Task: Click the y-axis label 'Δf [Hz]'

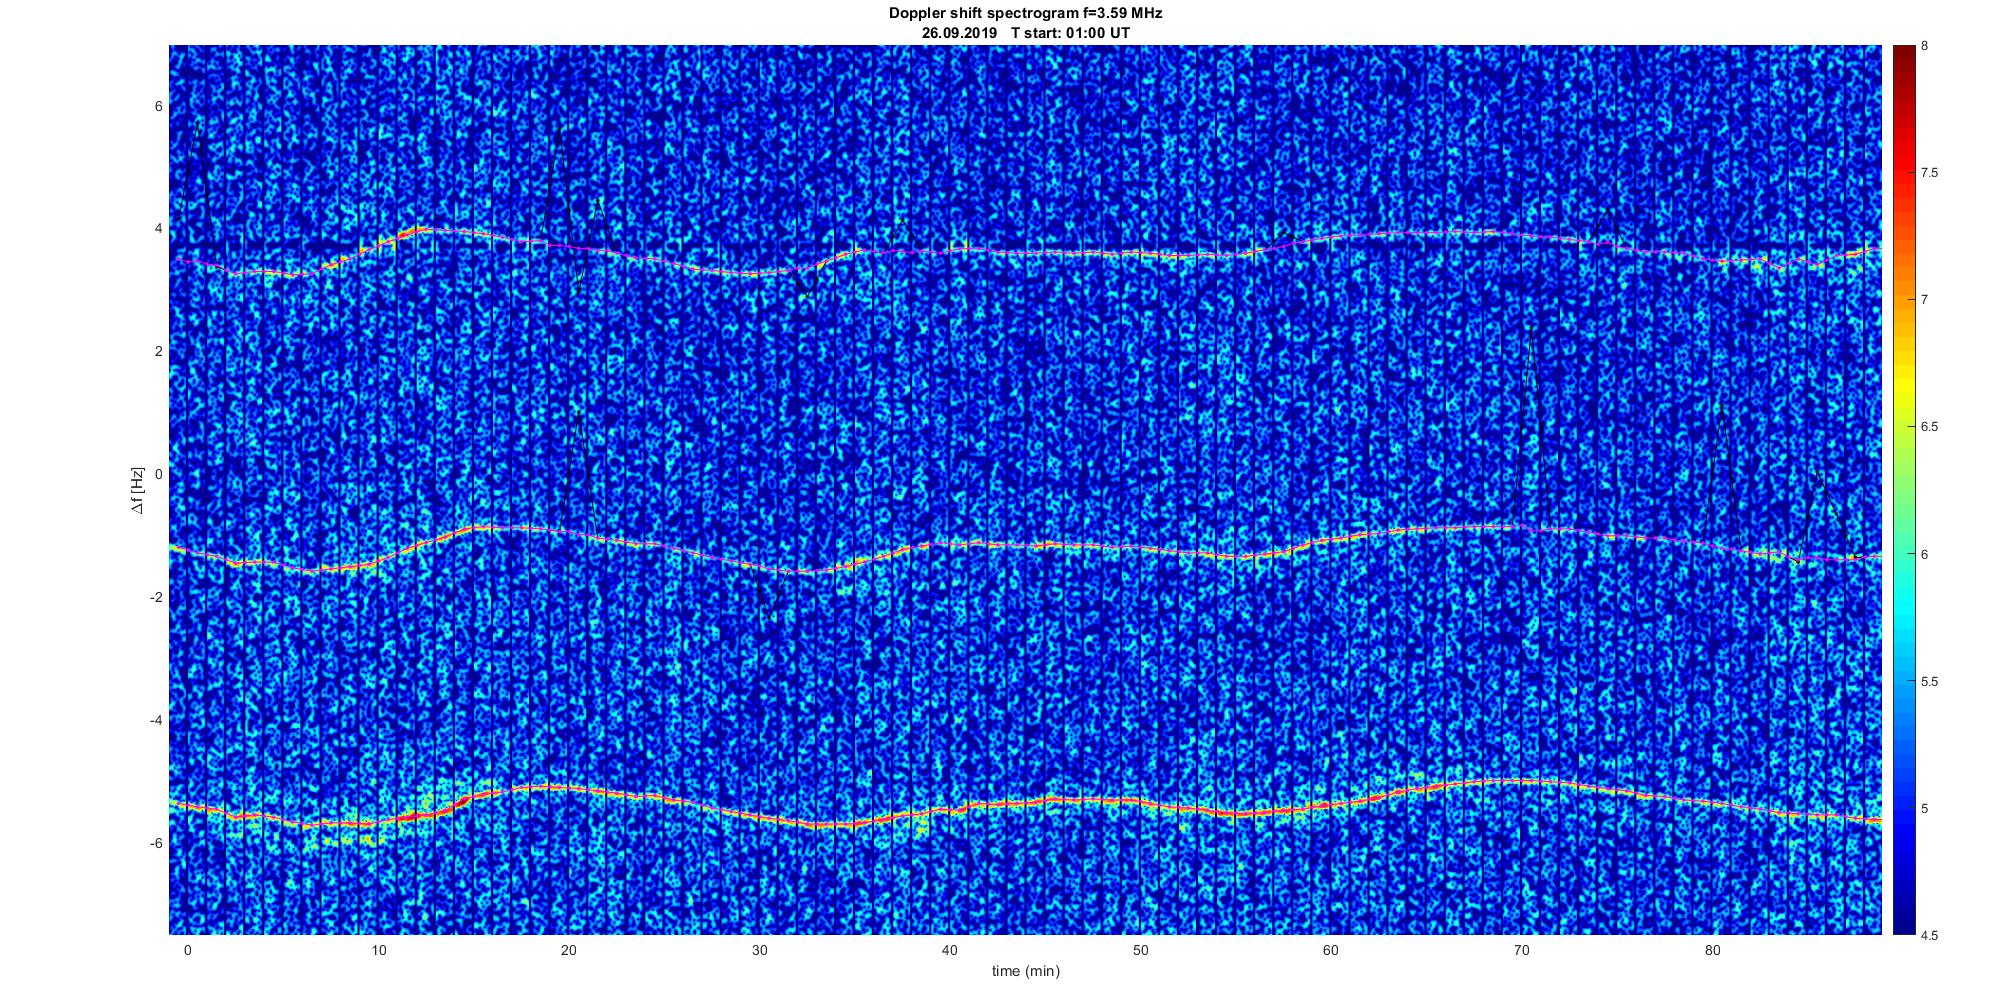Action: pyautogui.click(x=138, y=491)
